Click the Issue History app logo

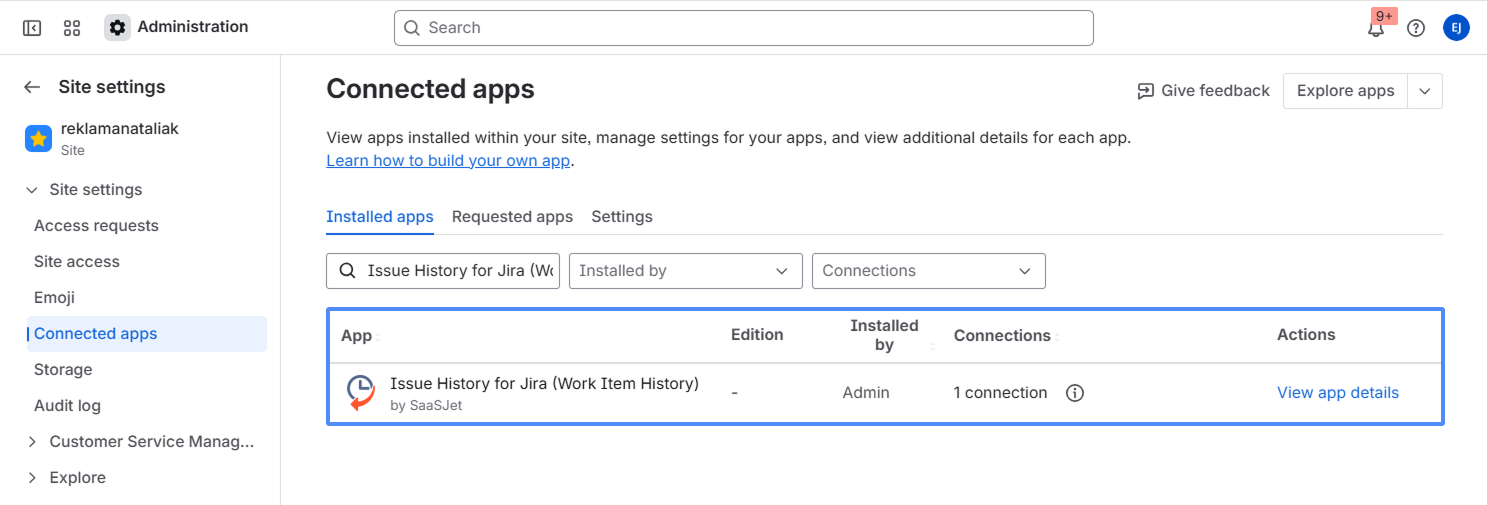point(361,393)
